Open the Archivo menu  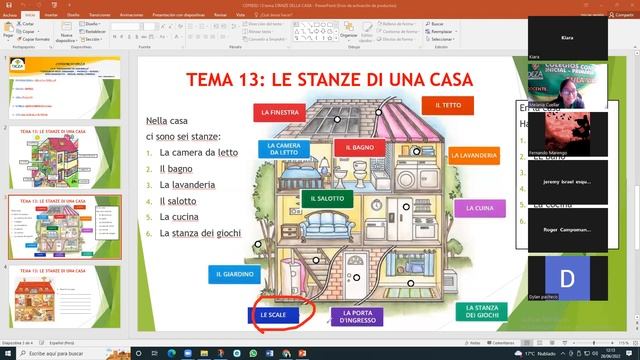(10, 15)
